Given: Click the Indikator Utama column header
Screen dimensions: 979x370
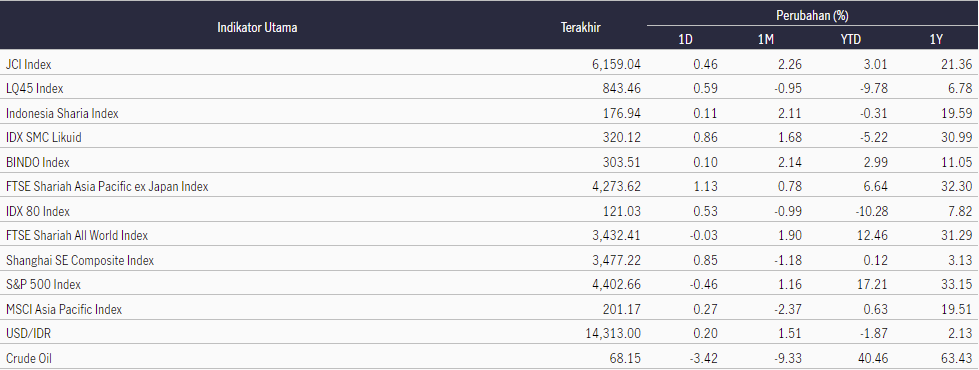Looking at the screenshot, I should [x=257, y=27].
